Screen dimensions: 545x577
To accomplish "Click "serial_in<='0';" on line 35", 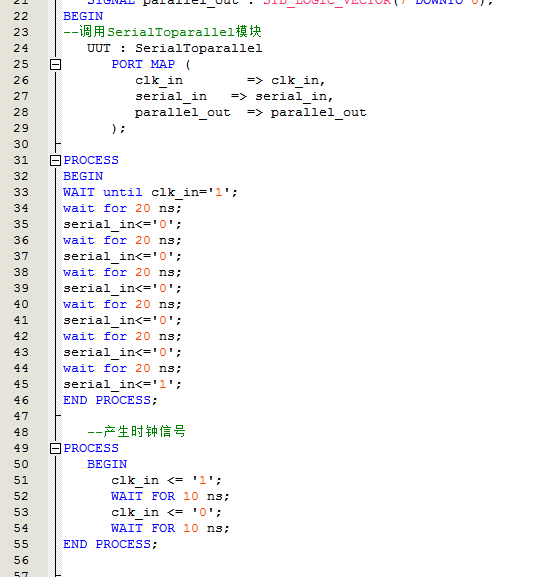I will click(123, 224).
